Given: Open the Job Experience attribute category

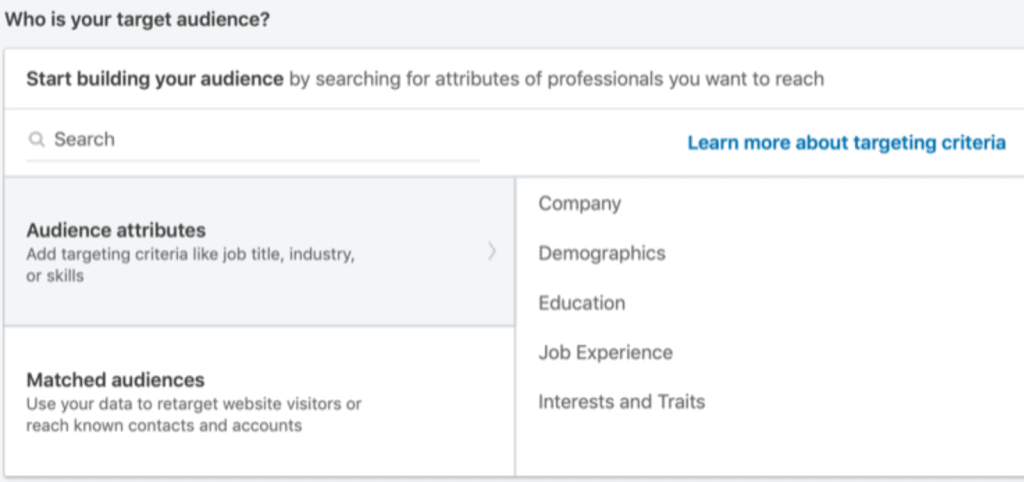Looking at the screenshot, I should tap(605, 353).
